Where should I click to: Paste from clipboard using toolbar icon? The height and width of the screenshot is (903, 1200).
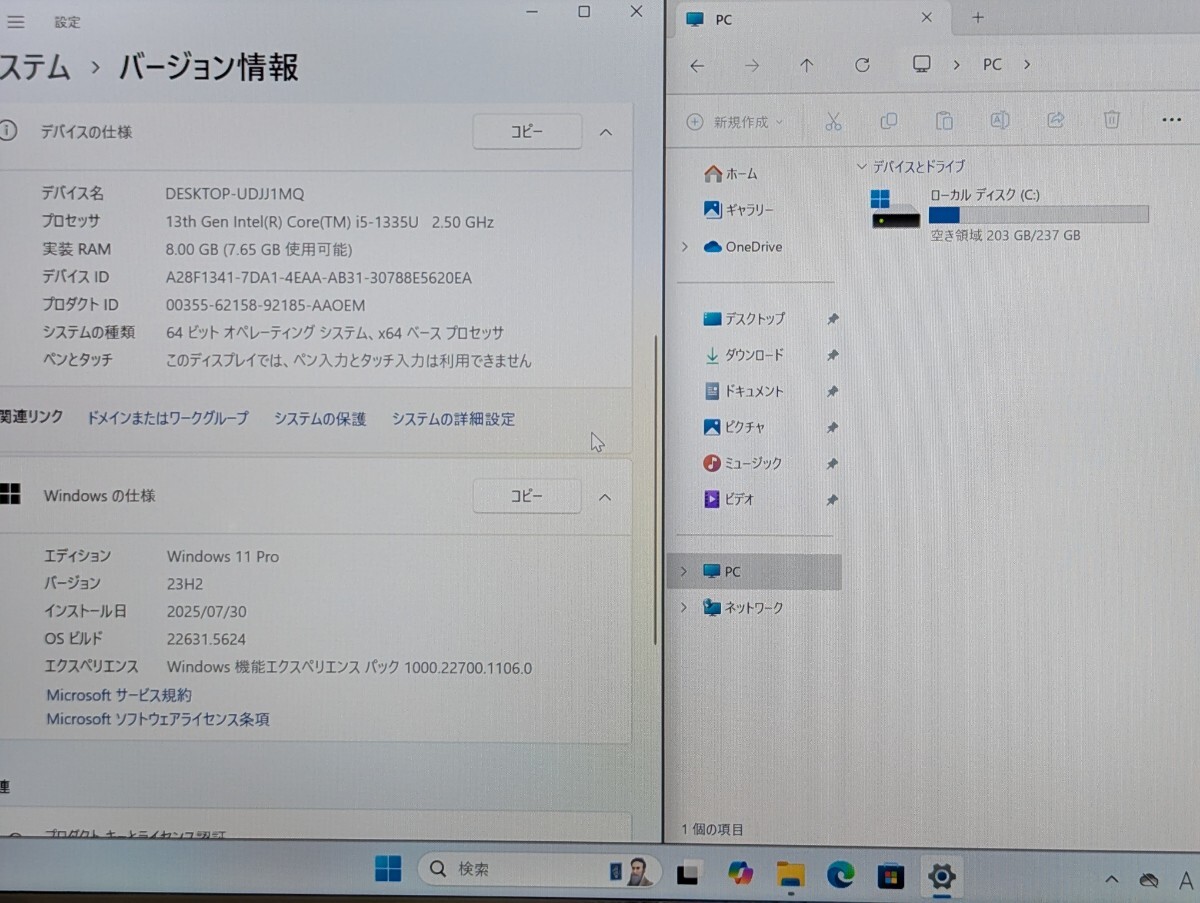pos(944,120)
